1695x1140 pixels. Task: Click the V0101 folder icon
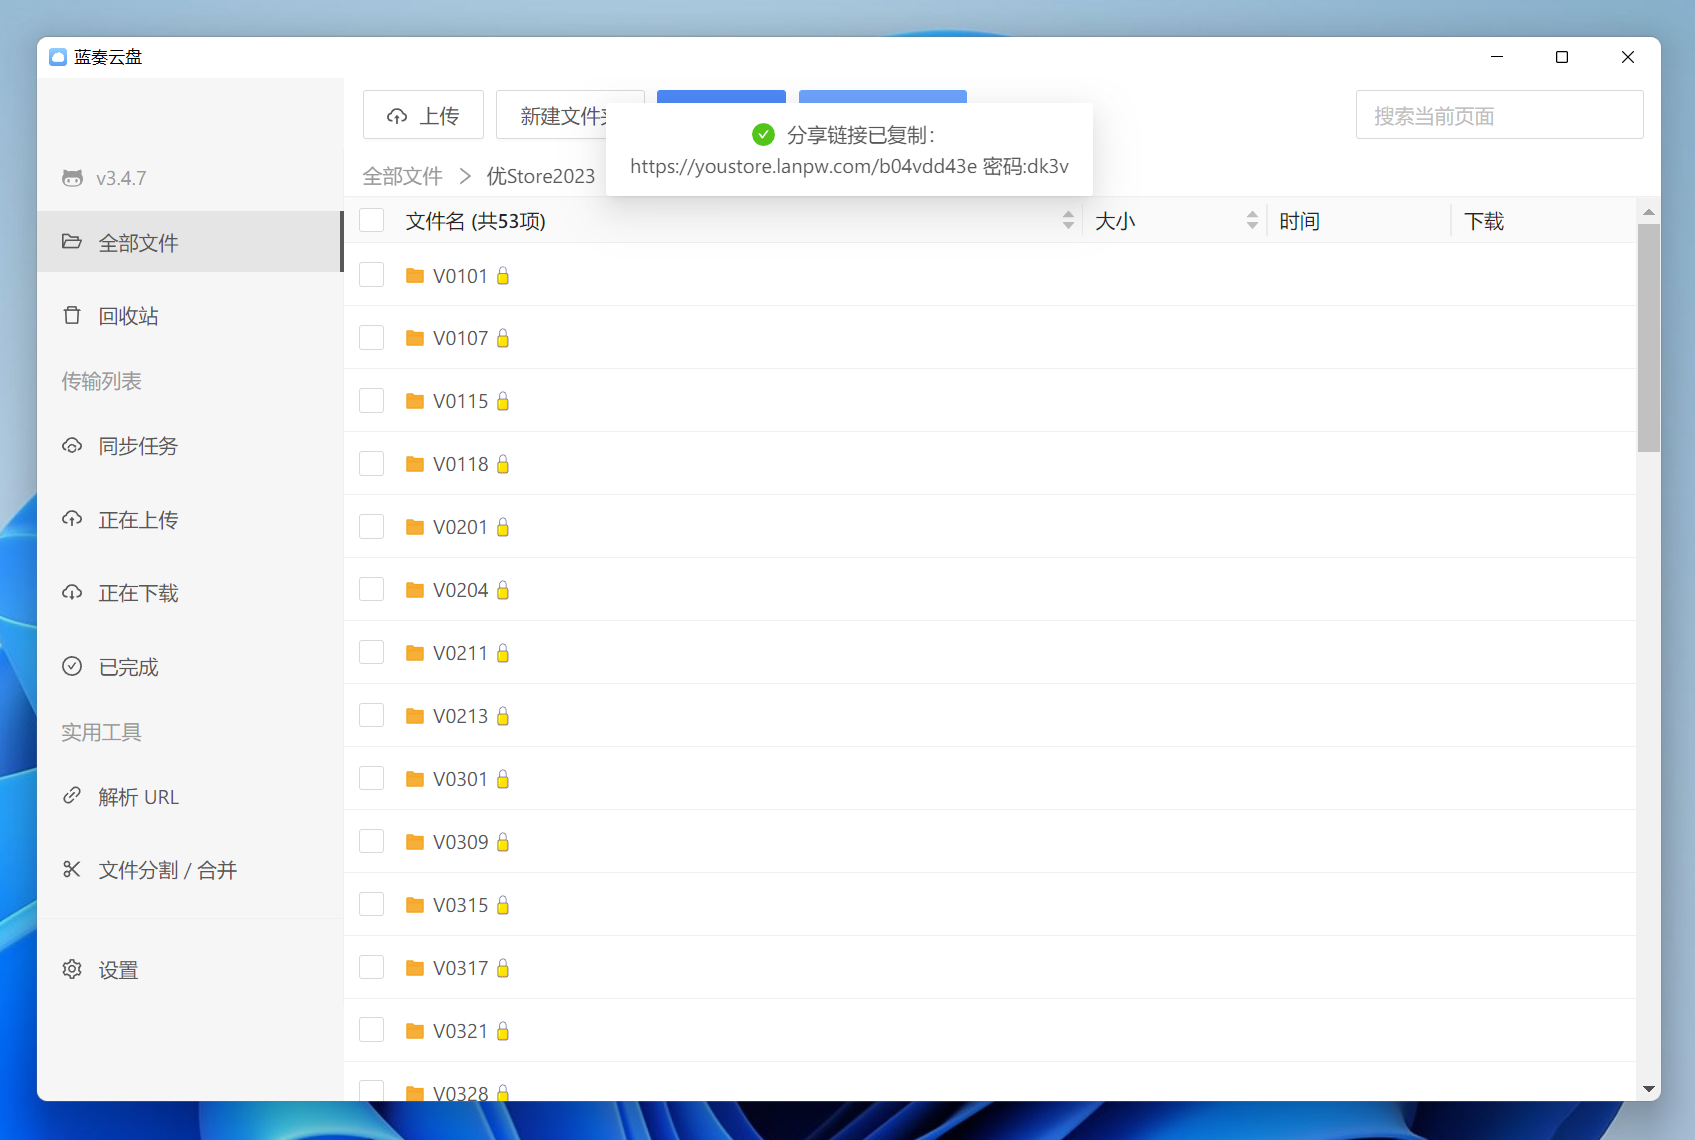pyautogui.click(x=415, y=275)
